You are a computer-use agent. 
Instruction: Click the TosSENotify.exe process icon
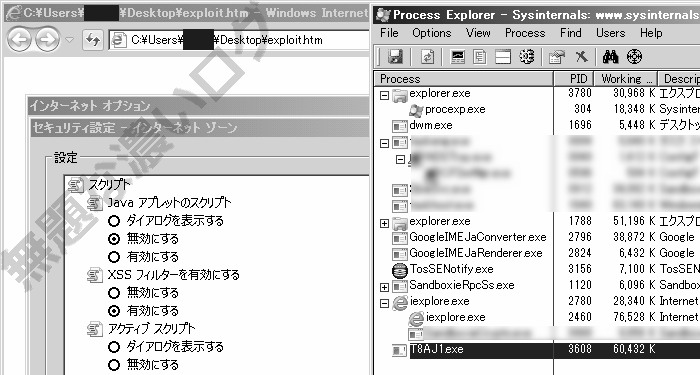400,270
